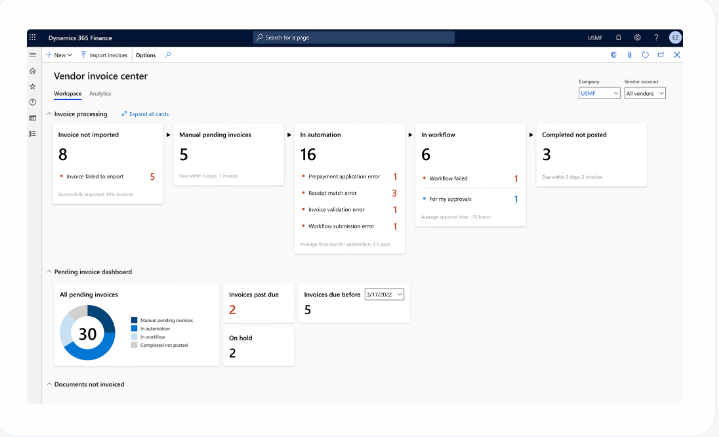
Task: Open the app launcher waffle icon
Action: point(33,38)
